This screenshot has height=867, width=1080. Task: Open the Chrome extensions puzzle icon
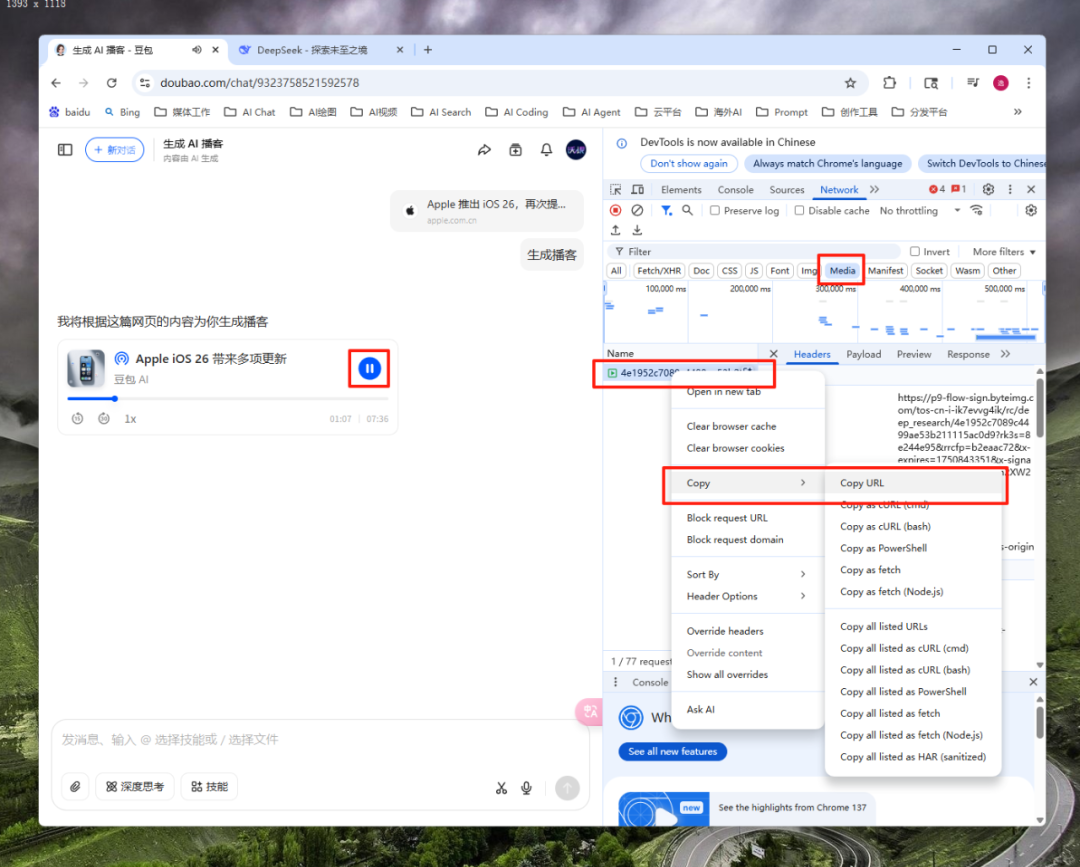[889, 83]
